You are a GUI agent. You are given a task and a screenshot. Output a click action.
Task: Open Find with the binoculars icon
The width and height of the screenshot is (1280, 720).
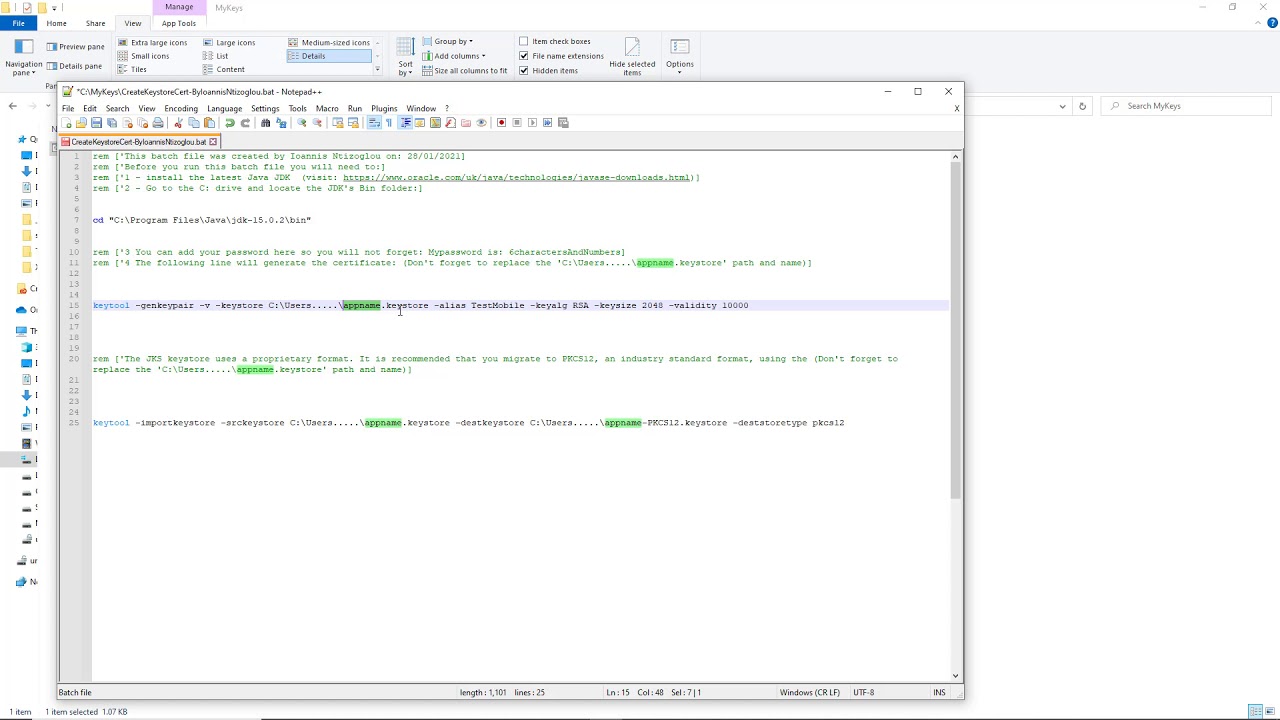[265, 123]
